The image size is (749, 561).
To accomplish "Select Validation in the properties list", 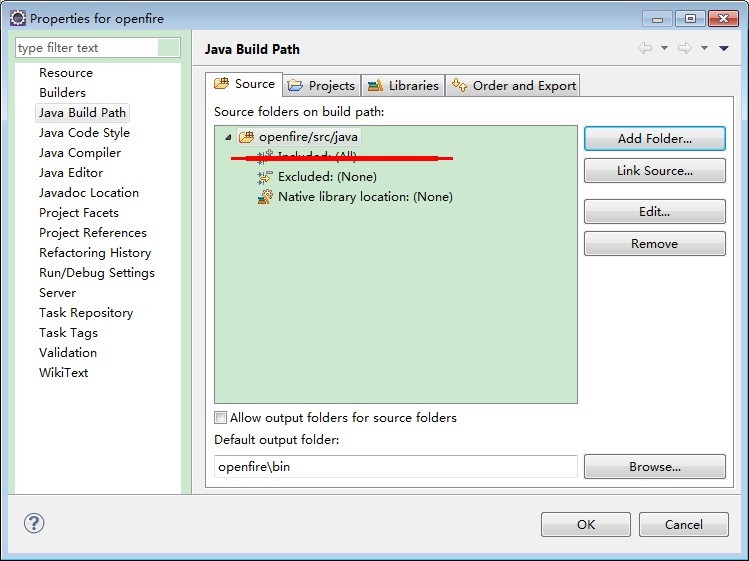I will [68, 353].
